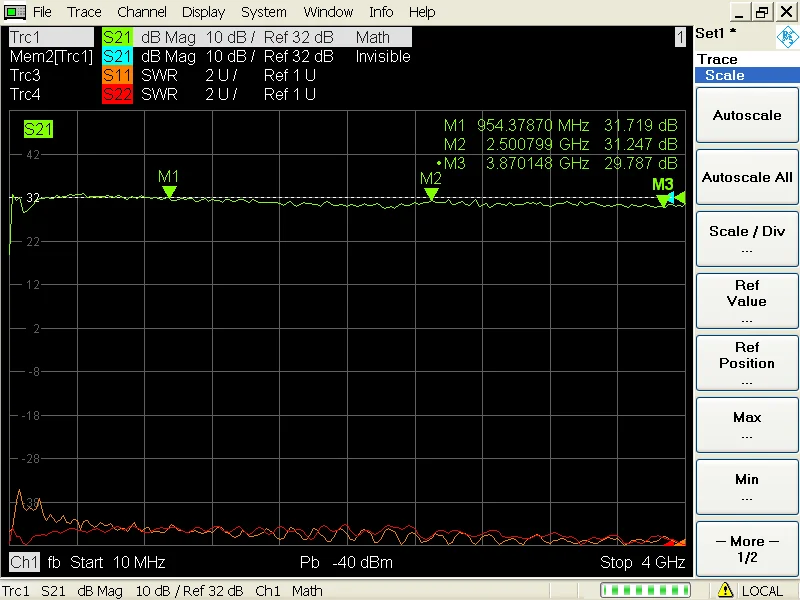The width and height of the screenshot is (800, 600).
Task: Click the M1 marker triangle on the trace
Action: point(169,191)
